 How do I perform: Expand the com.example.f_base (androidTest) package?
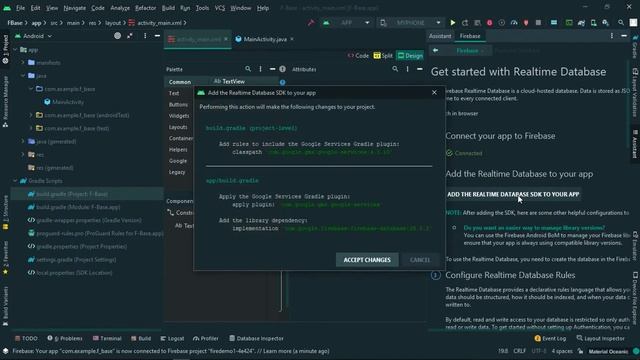click(31, 115)
